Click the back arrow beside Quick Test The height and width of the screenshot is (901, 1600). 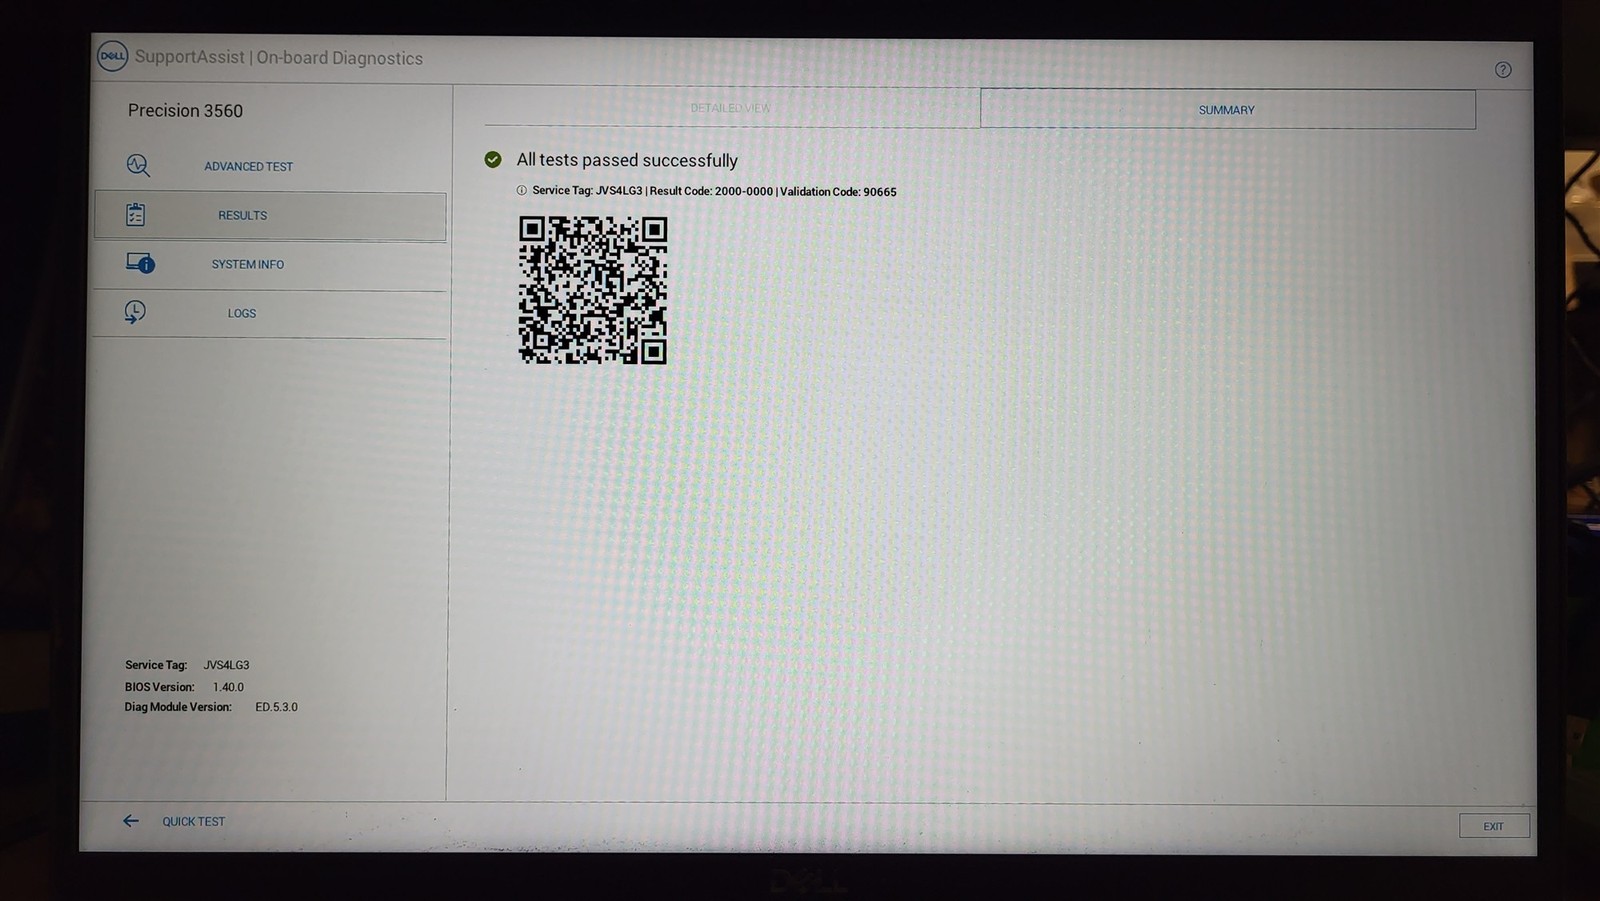click(x=131, y=821)
